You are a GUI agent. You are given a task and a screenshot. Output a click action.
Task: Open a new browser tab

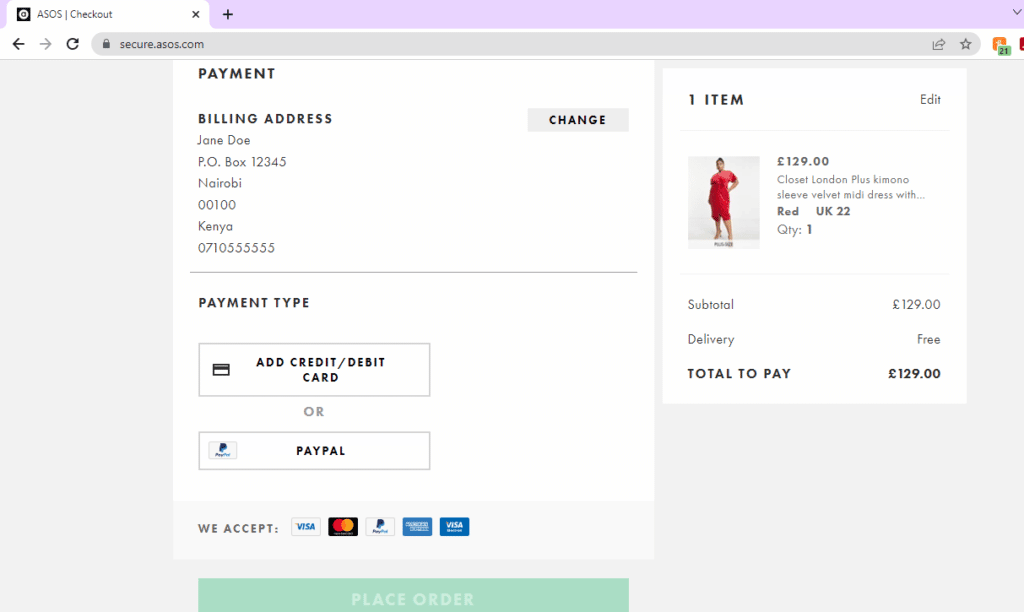[x=228, y=14]
